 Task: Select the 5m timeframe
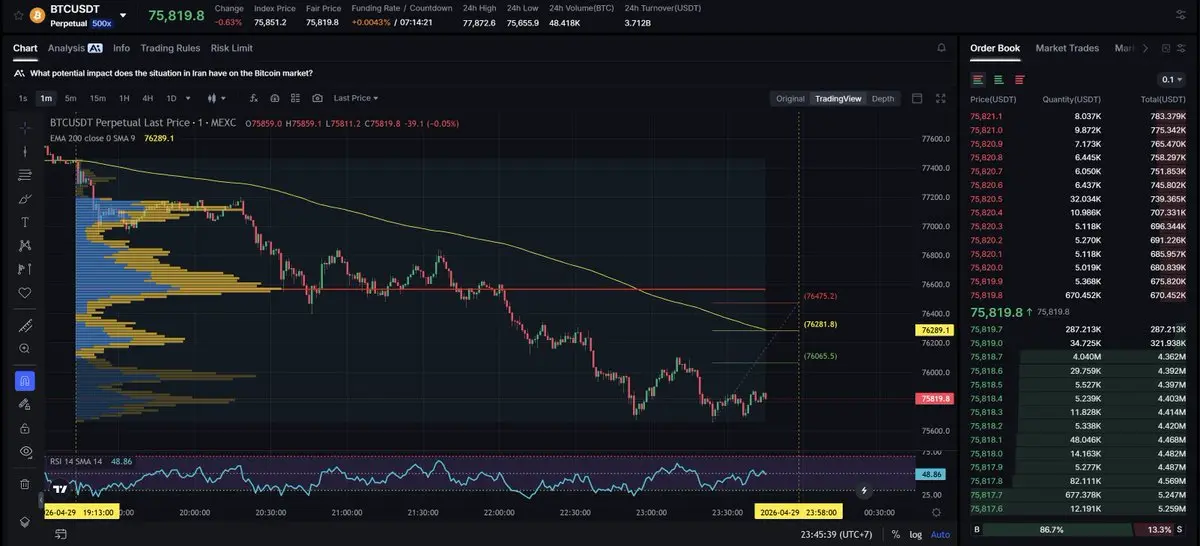click(x=71, y=98)
